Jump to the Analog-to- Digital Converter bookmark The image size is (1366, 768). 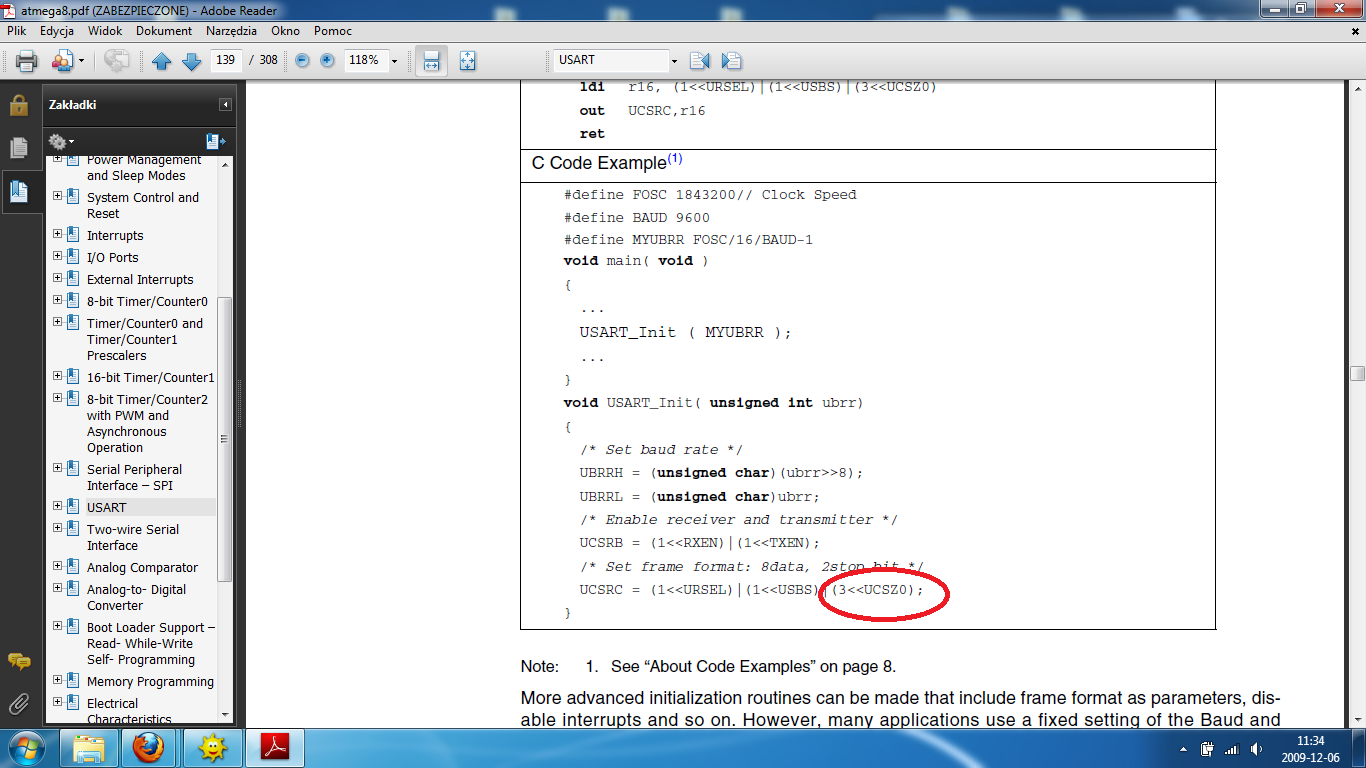[x=136, y=597]
